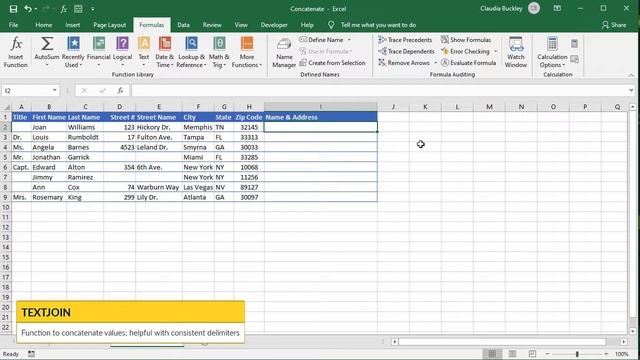Click the 100% zoom level text
Viewport: 640px width, 360px height.
[622, 354]
